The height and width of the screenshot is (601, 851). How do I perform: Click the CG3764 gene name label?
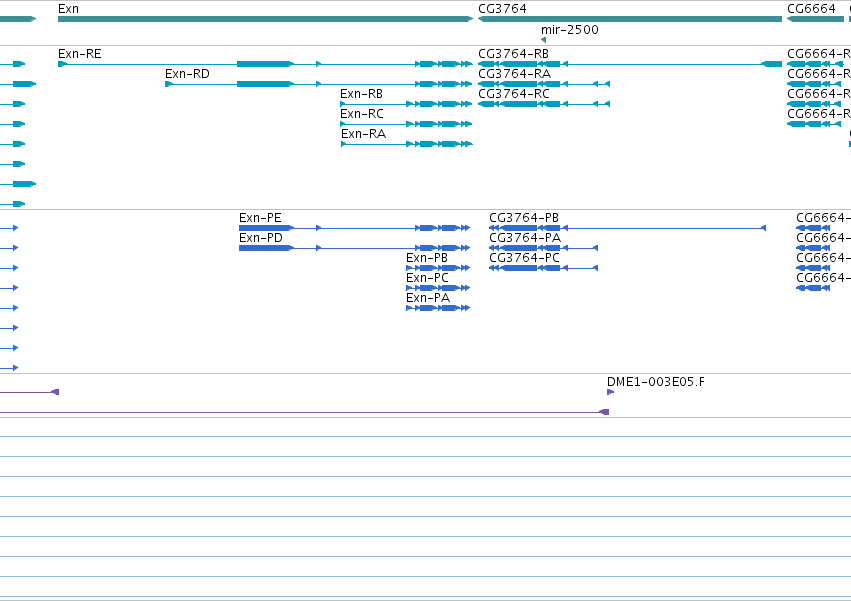click(x=502, y=9)
